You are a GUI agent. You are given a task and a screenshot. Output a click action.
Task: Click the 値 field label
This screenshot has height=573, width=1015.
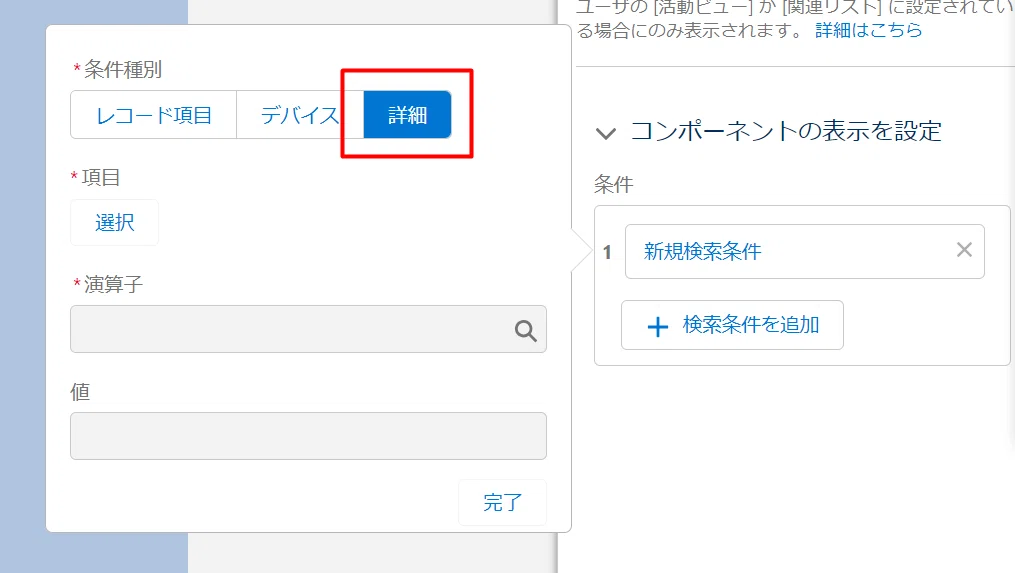[80, 391]
